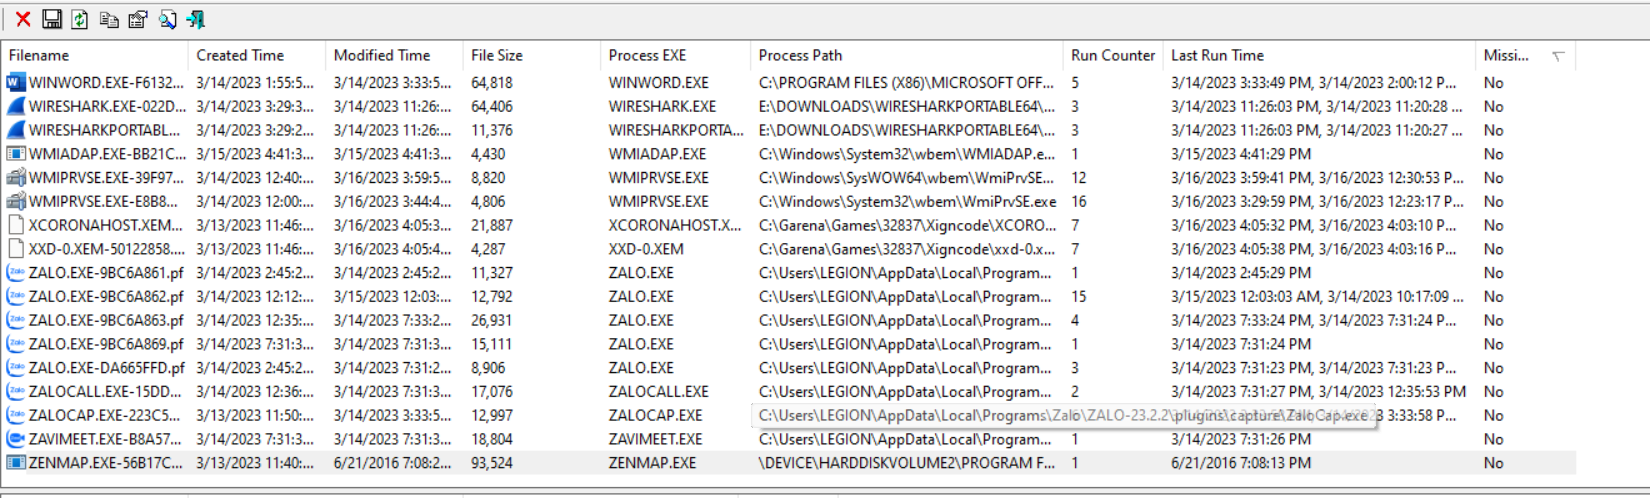Click the run counter value 12
Image resolution: width=1650 pixels, height=498 pixels.
click(x=1078, y=178)
